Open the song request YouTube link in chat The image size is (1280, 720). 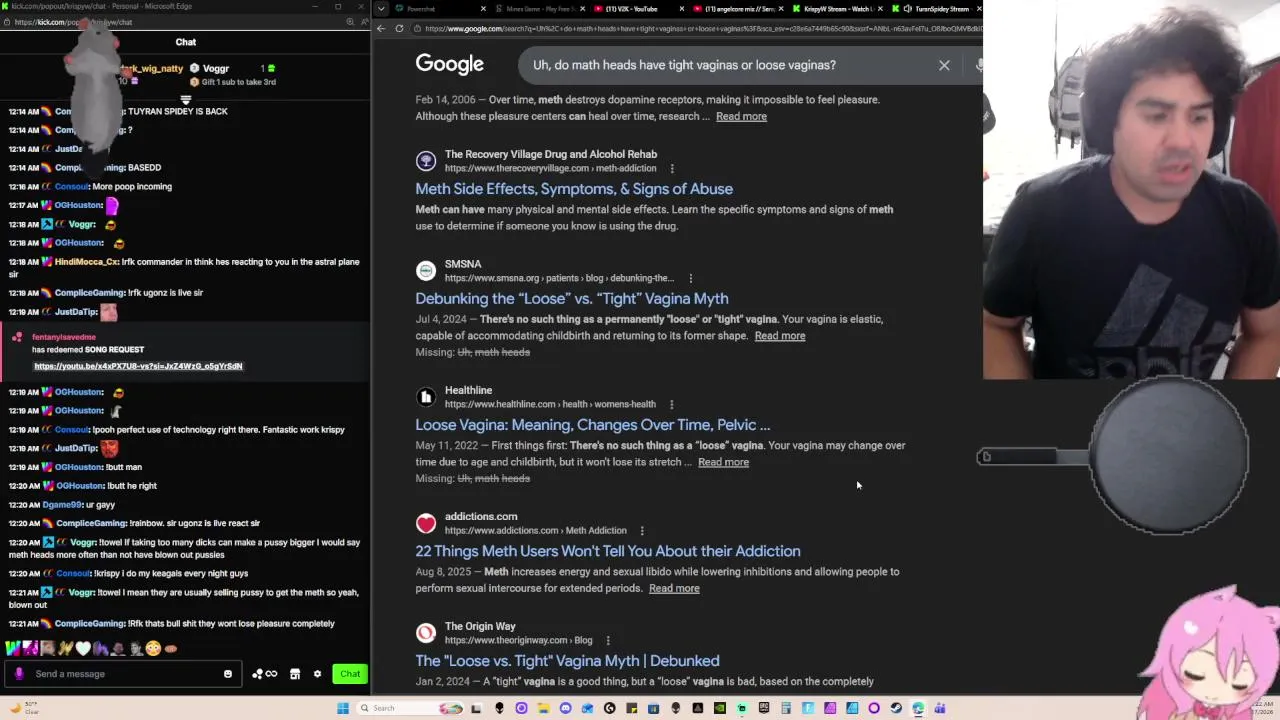point(138,366)
